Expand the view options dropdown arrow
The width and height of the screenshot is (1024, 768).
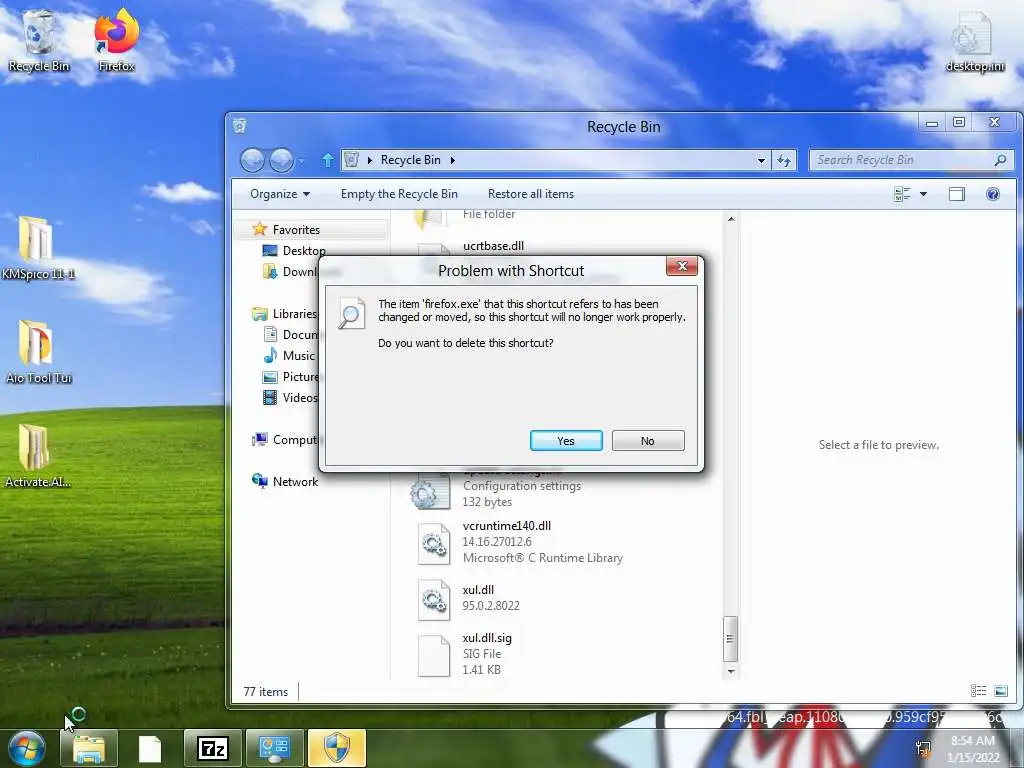coord(923,194)
